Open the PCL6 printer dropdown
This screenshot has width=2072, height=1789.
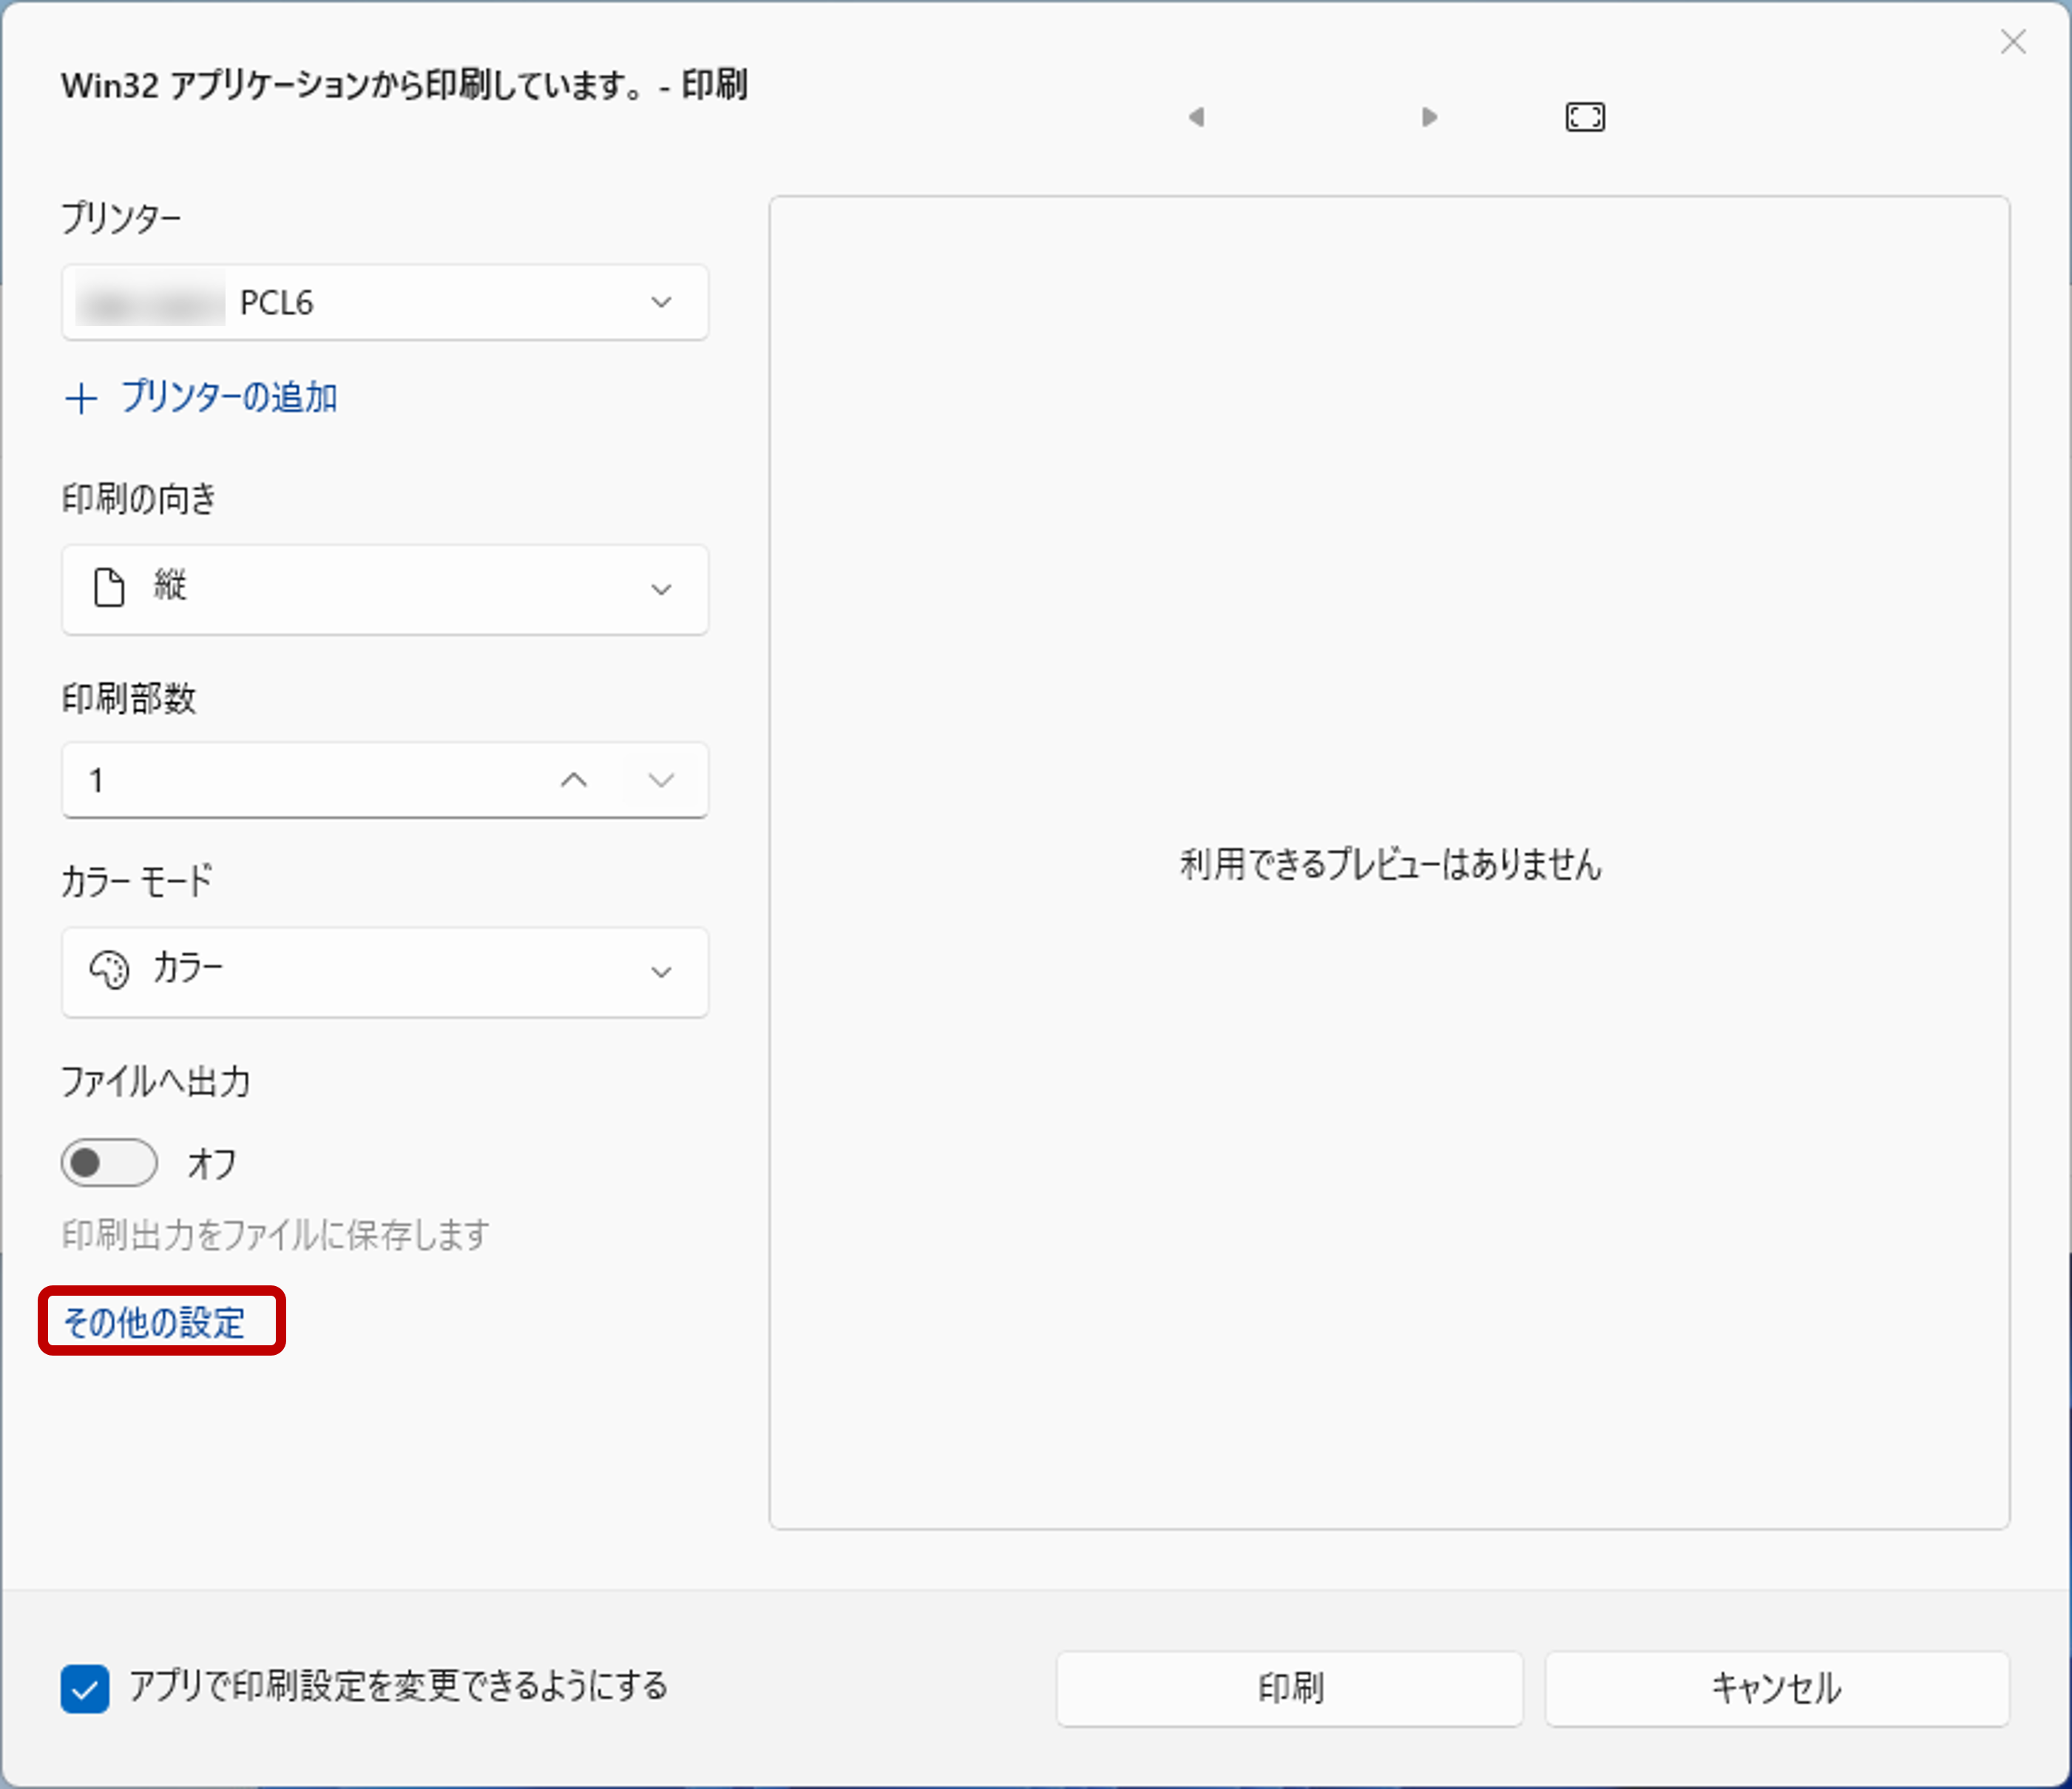[385, 302]
